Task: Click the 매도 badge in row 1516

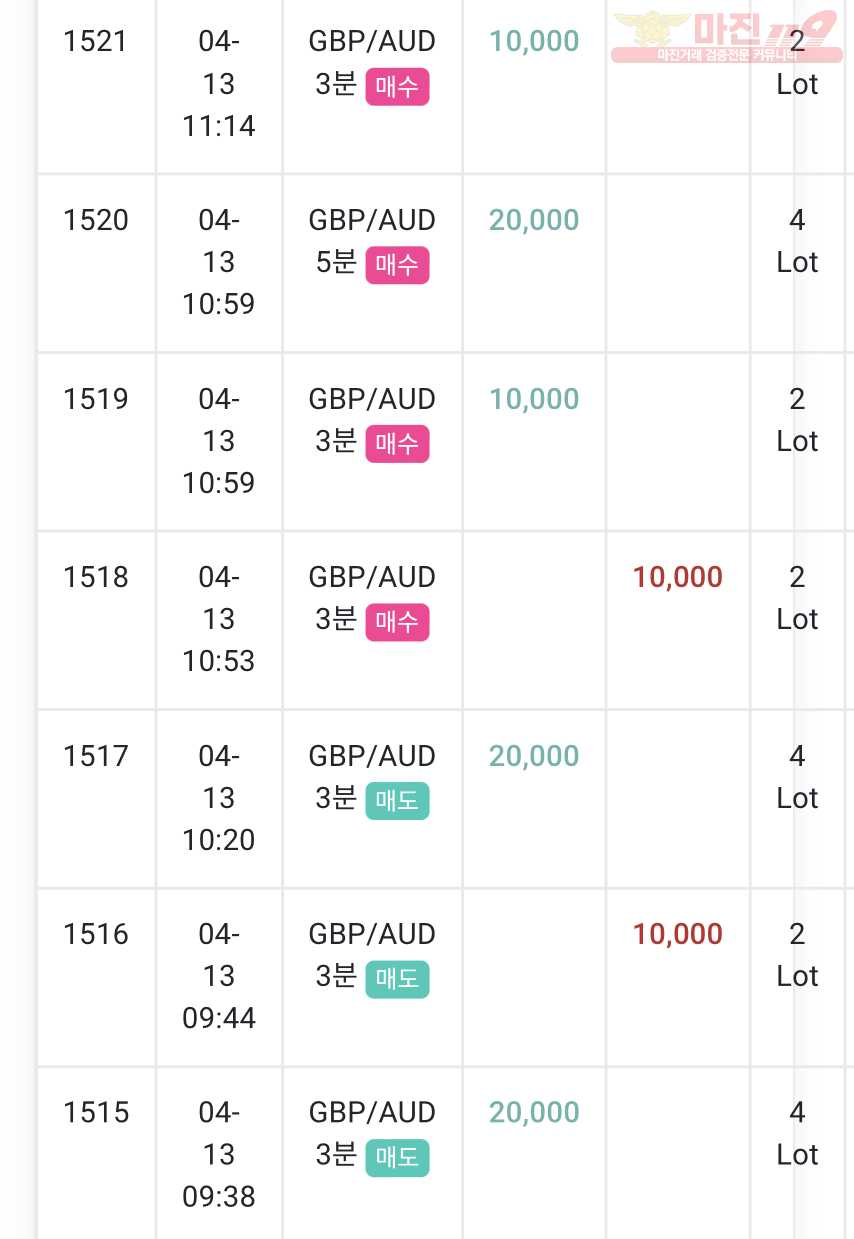Action: click(397, 980)
